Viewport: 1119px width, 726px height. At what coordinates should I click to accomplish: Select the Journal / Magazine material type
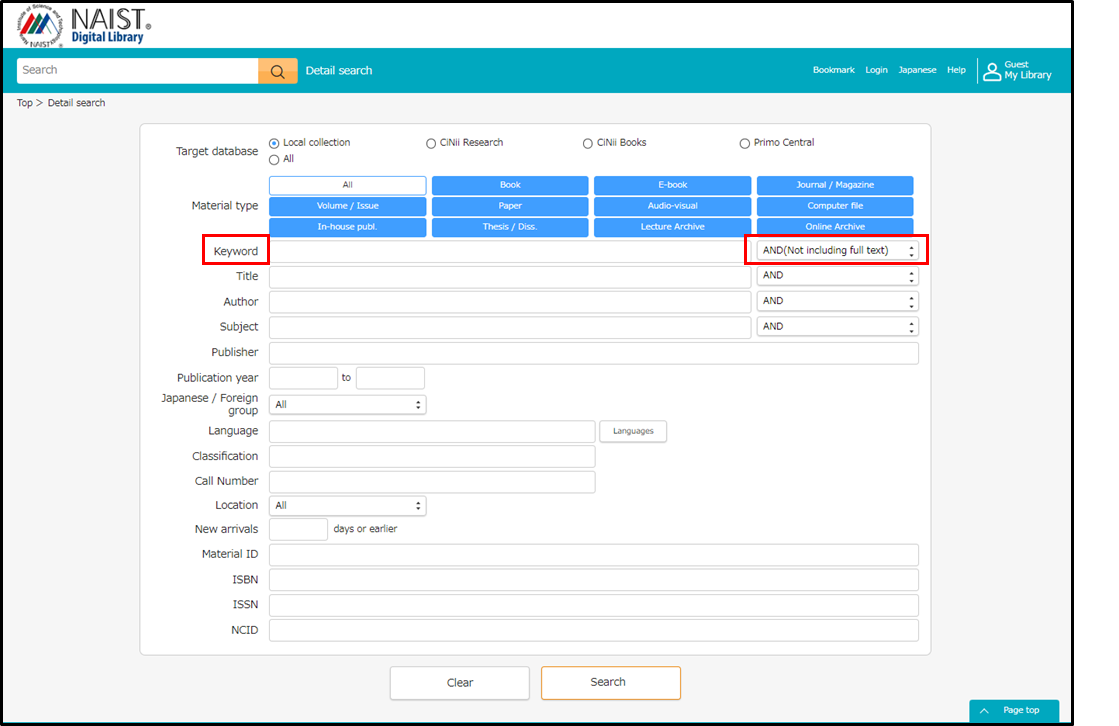[x=835, y=185]
